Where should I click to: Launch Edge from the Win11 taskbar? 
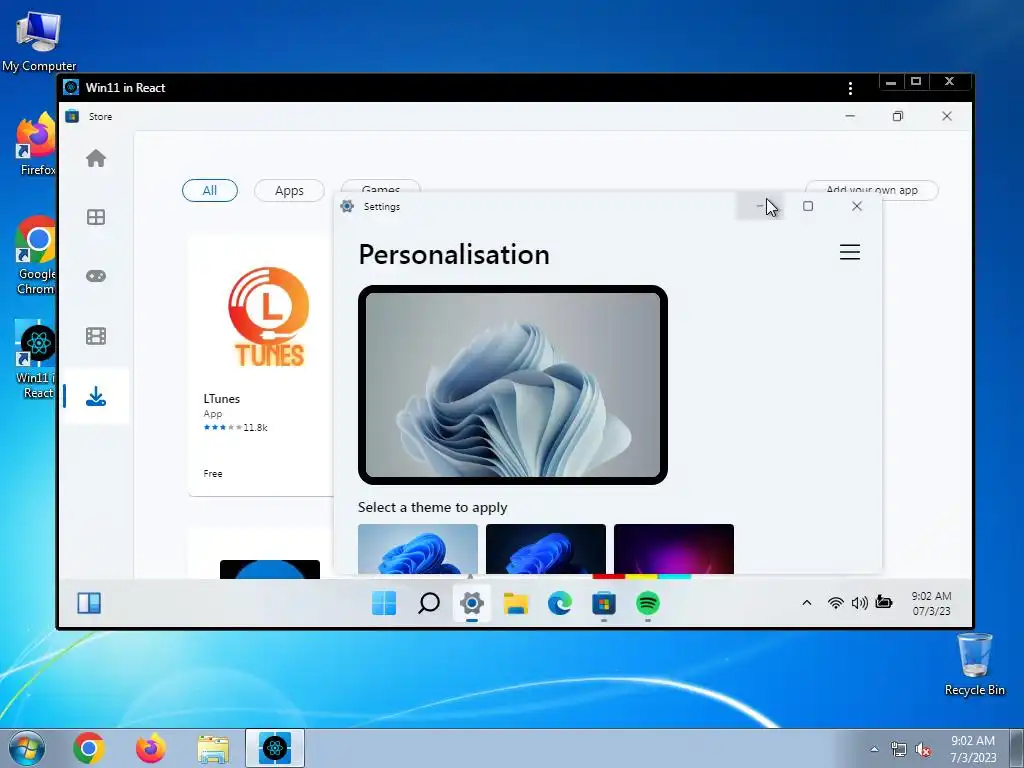(x=560, y=603)
